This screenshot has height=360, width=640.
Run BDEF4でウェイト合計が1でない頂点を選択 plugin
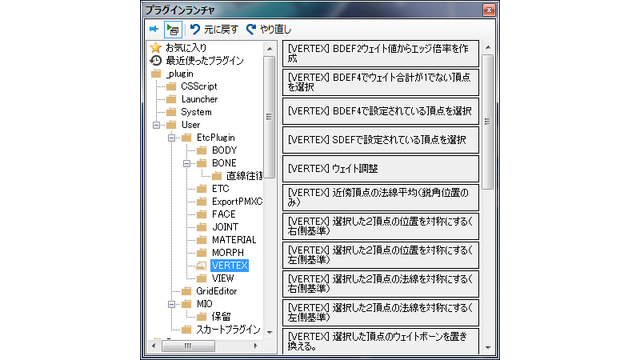pos(380,82)
